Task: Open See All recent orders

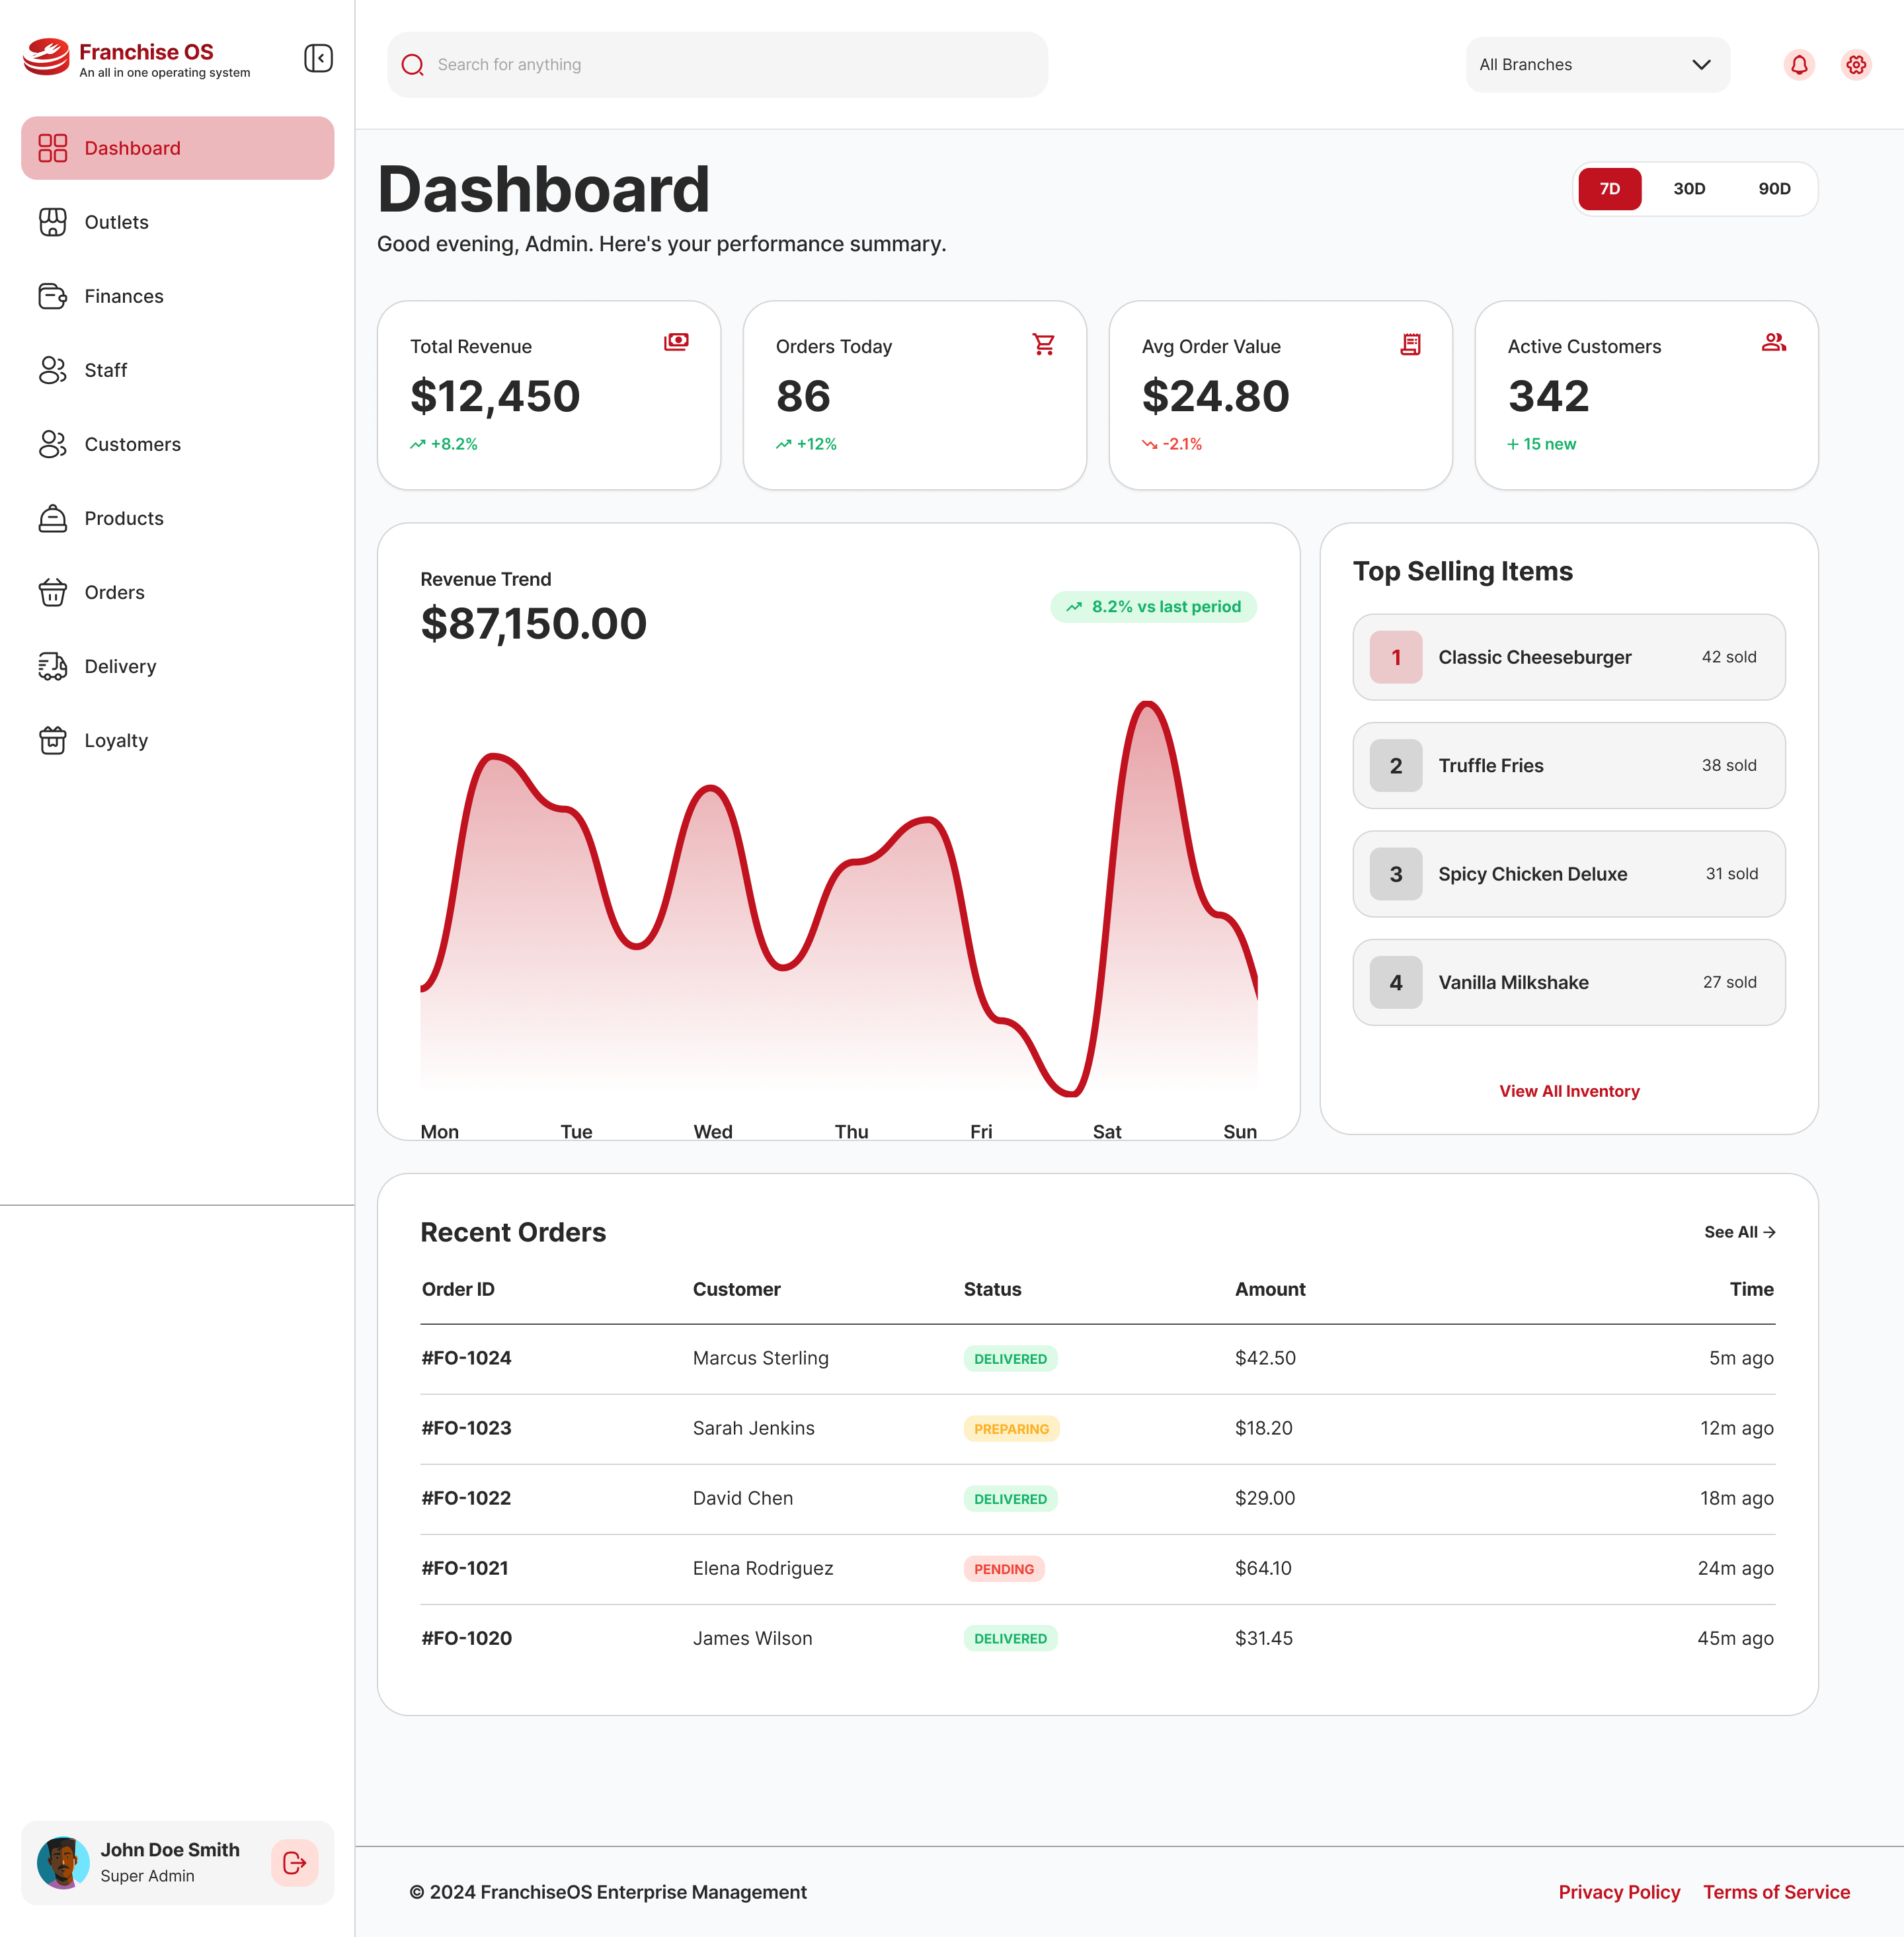Action: click(1739, 1232)
